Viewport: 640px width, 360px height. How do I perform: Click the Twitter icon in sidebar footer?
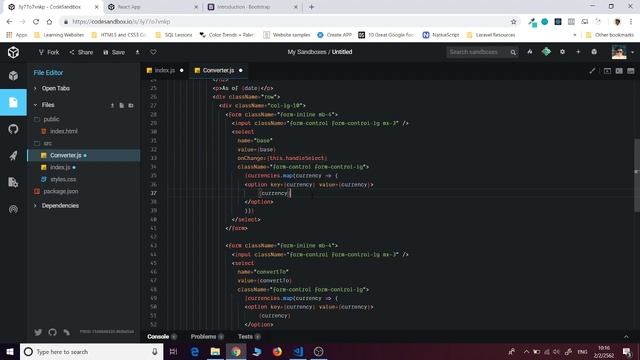click(x=38, y=332)
